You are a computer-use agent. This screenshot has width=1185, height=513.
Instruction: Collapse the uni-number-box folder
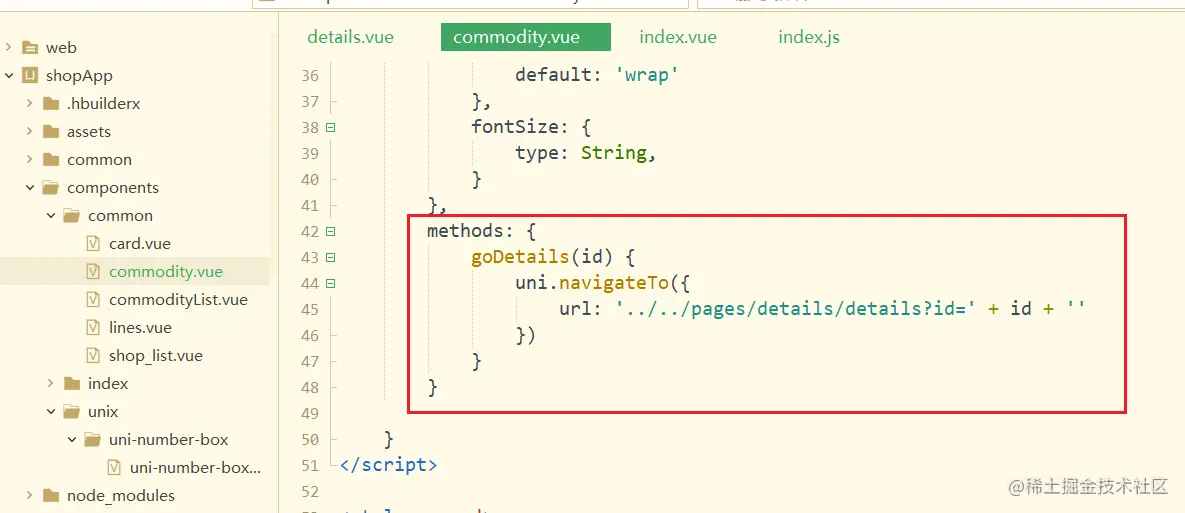(72, 440)
